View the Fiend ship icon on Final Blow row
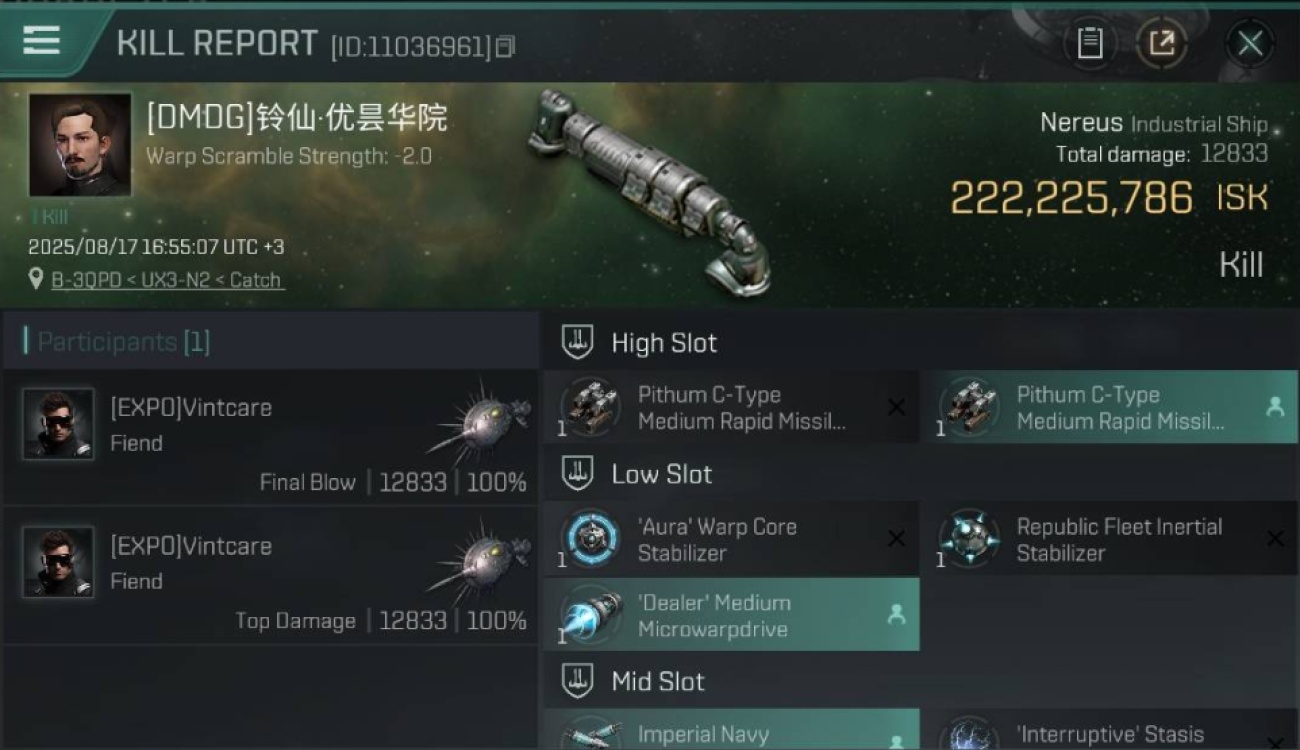Screen dimensions: 1300x750 click(480, 420)
